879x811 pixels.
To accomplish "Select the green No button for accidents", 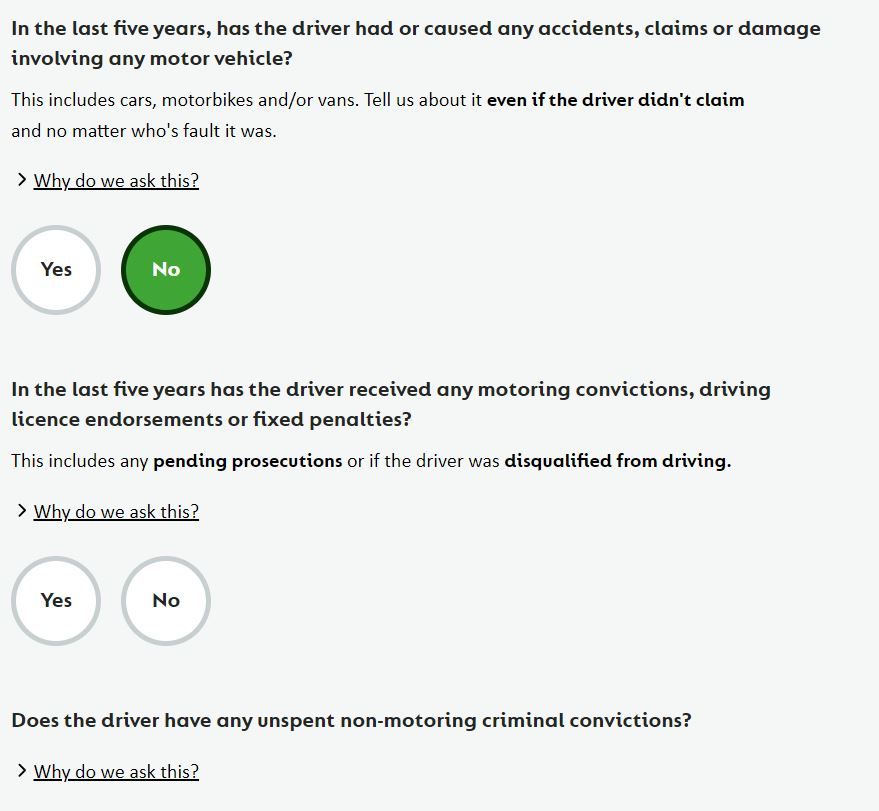I will pyautogui.click(x=166, y=270).
